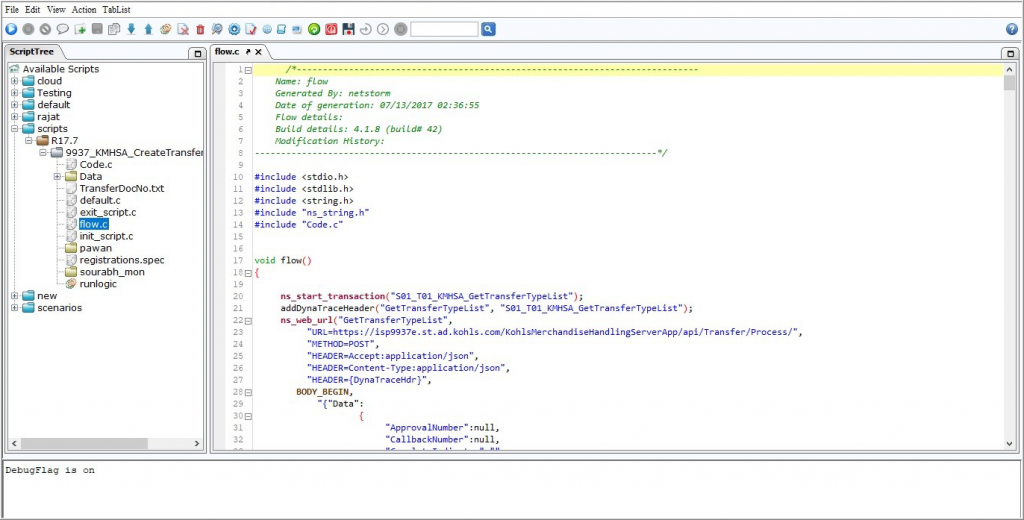This screenshot has height=520, width=1024.
Task: Open the TabList menu
Action: pos(116,10)
